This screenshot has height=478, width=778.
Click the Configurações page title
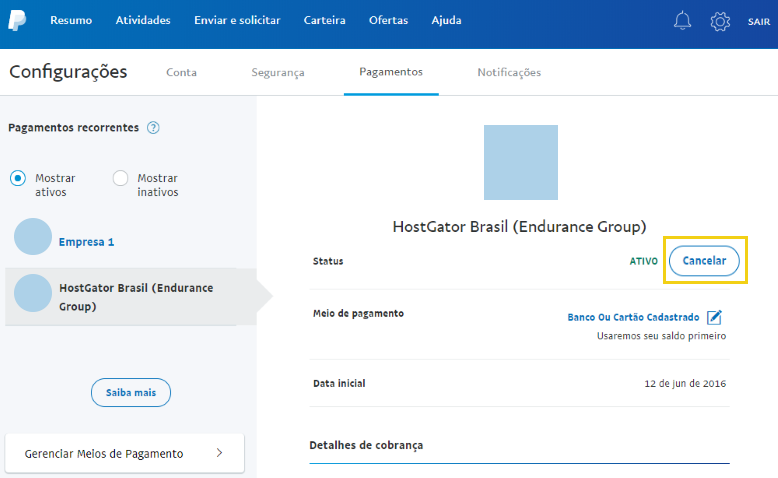point(68,72)
